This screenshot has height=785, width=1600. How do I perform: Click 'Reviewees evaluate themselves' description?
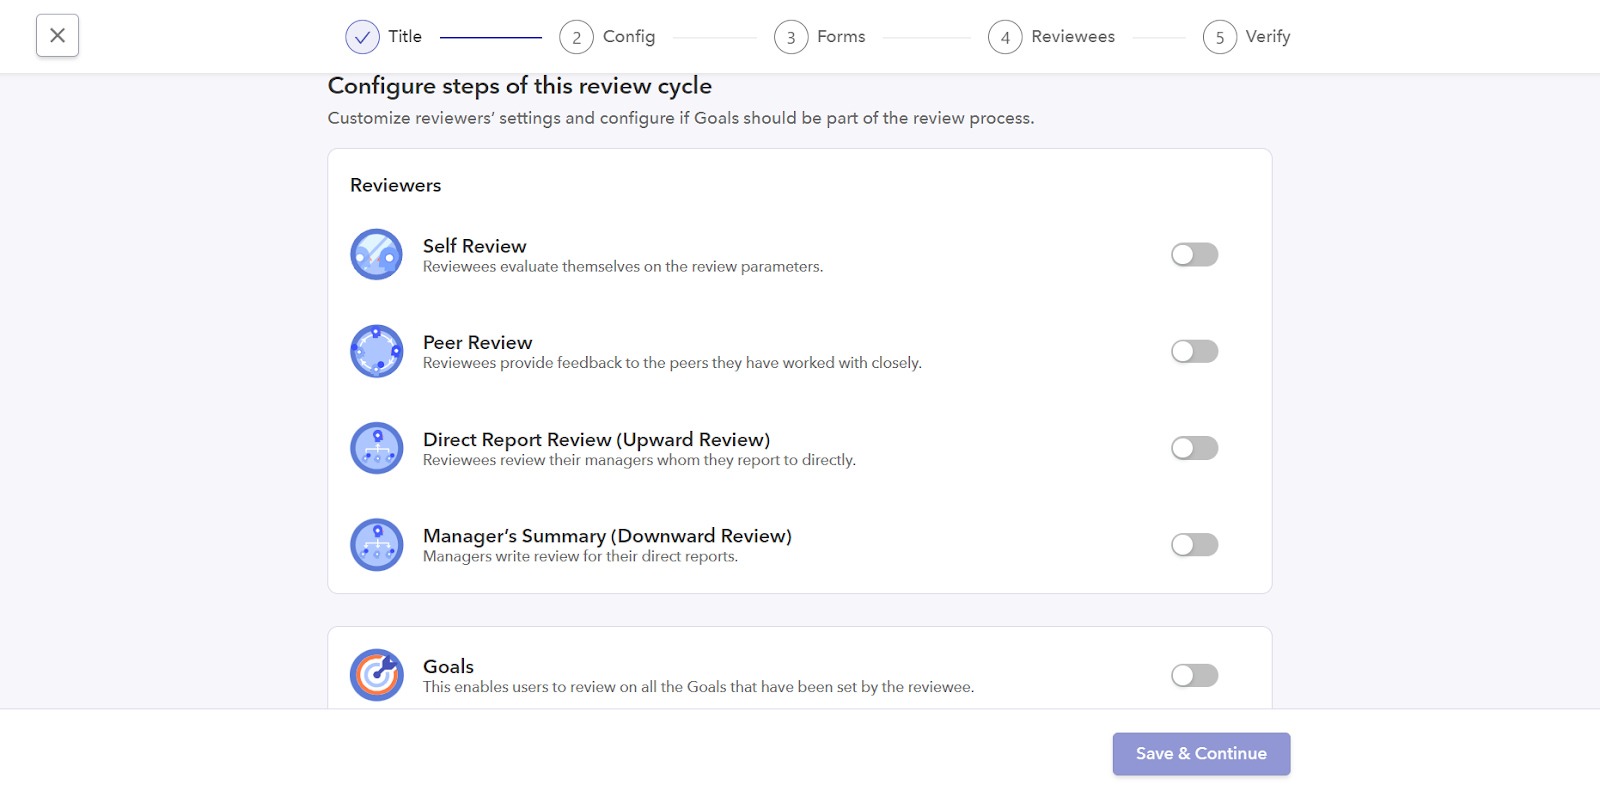coord(623,267)
